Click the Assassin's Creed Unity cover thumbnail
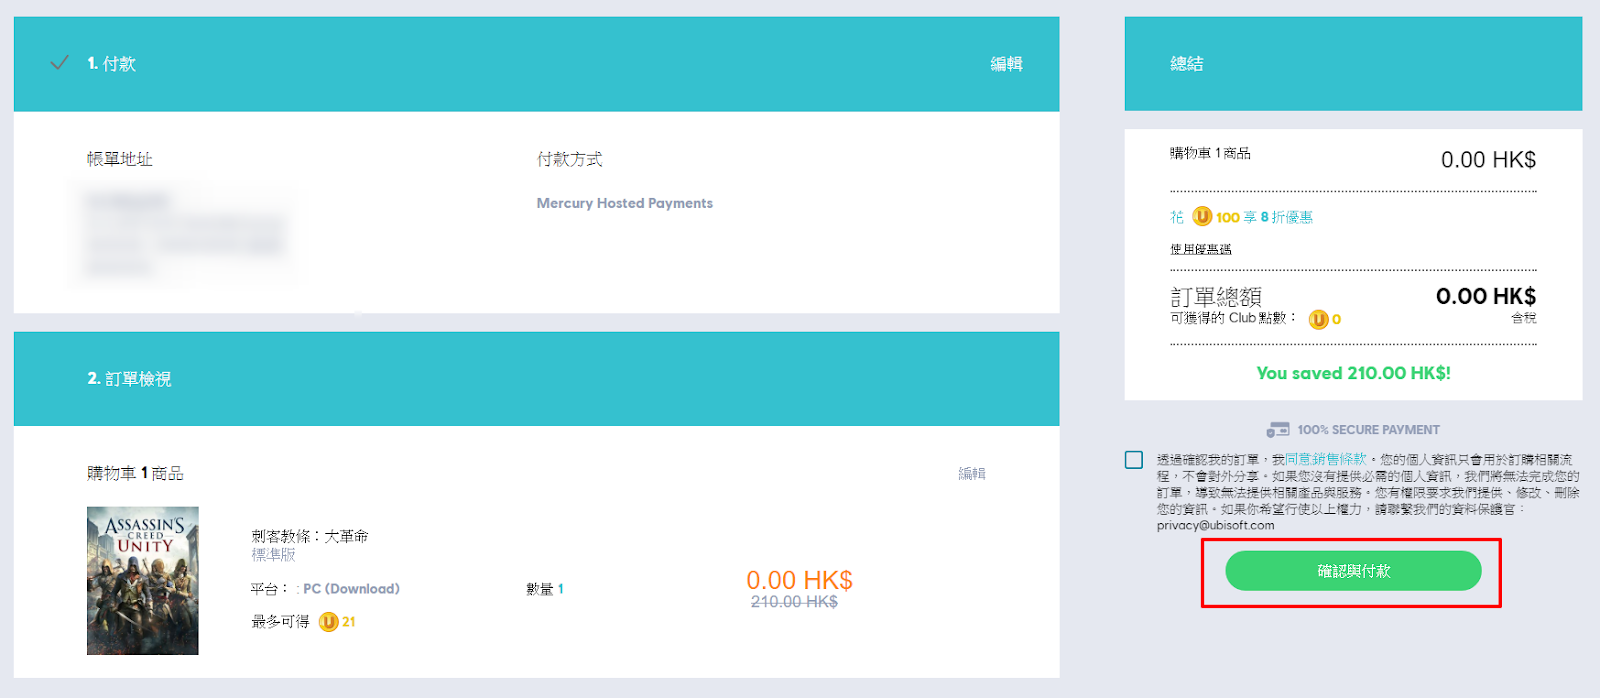The width and height of the screenshot is (1600, 698). [x=143, y=581]
